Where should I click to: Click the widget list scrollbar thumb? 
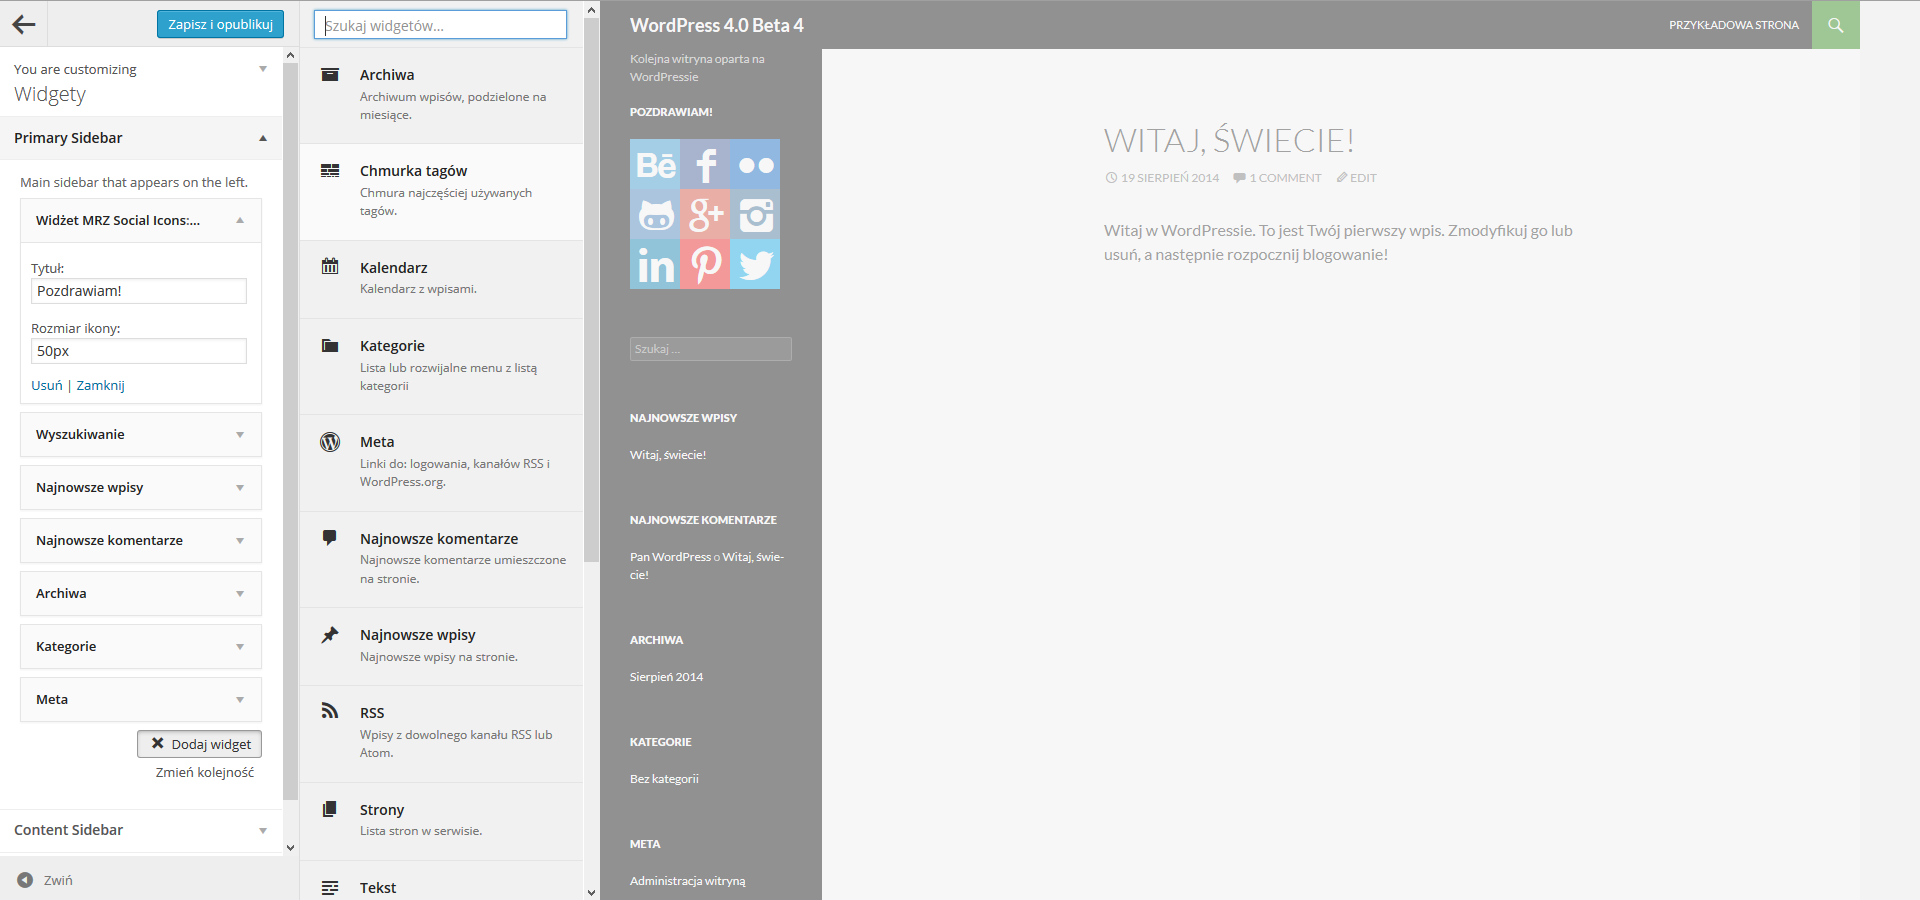pos(591,290)
